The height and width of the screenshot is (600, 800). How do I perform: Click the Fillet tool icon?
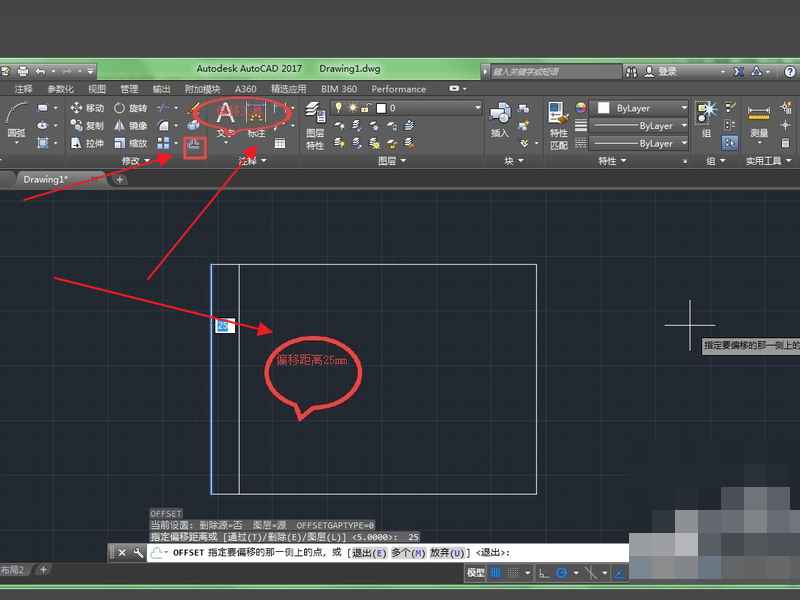[x=163, y=126]
